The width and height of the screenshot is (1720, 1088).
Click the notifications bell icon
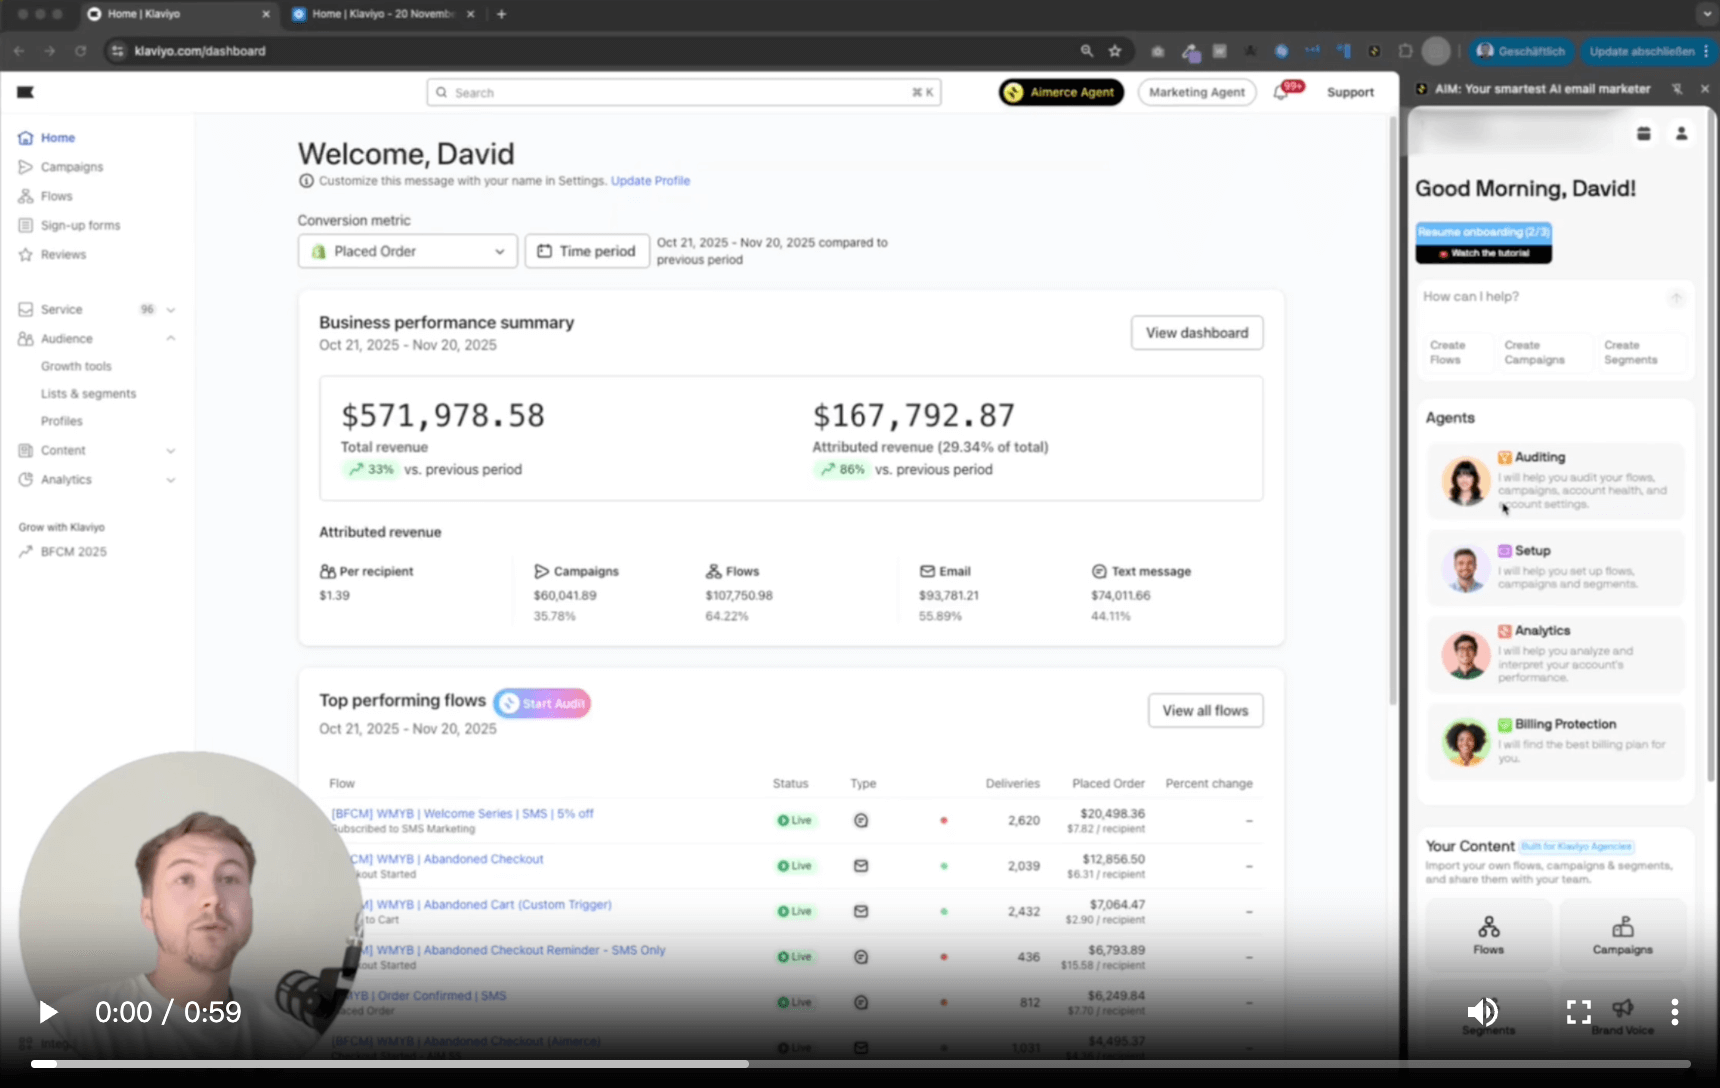[1281, 93]
